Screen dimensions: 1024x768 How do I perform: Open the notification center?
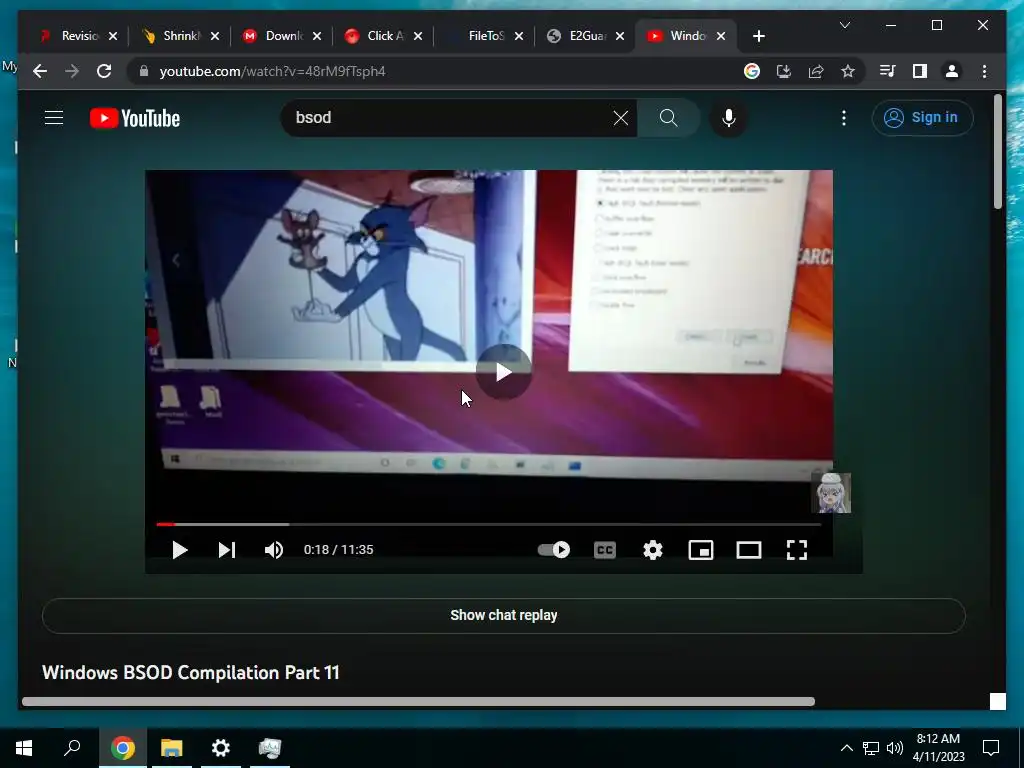point(991,748)
